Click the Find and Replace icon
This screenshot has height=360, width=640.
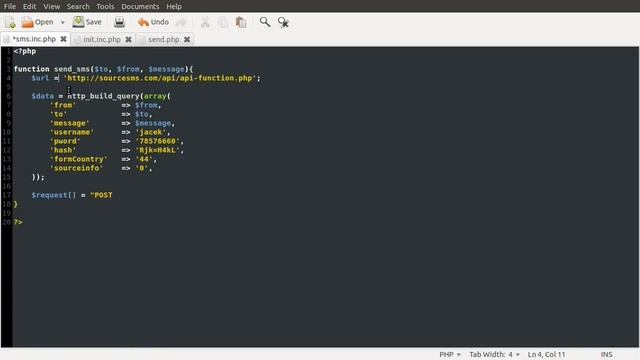(x=283, y=22)
